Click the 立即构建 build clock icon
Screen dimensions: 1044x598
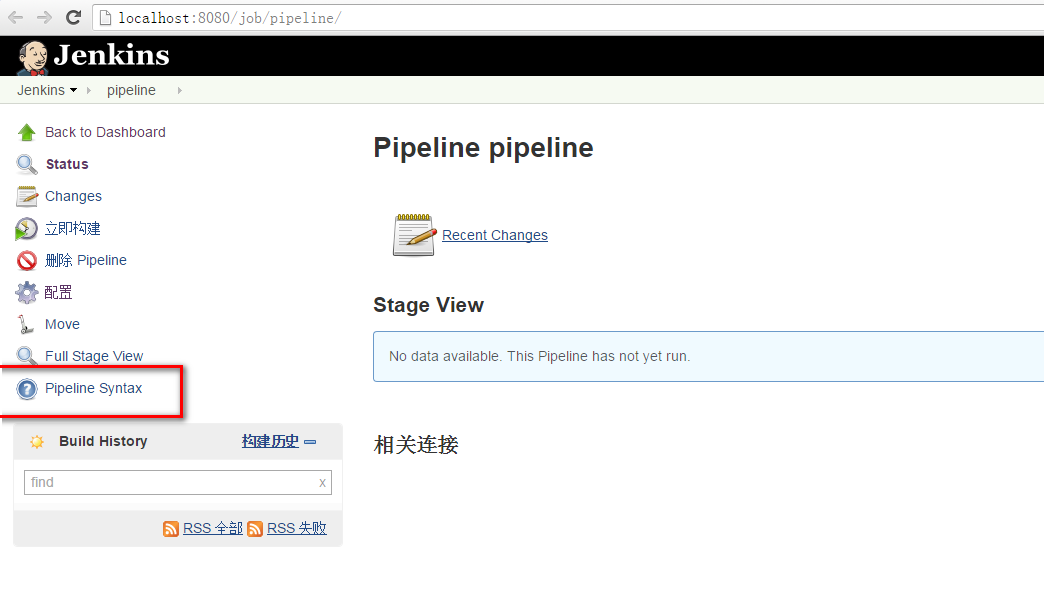[x=27, y=228]
